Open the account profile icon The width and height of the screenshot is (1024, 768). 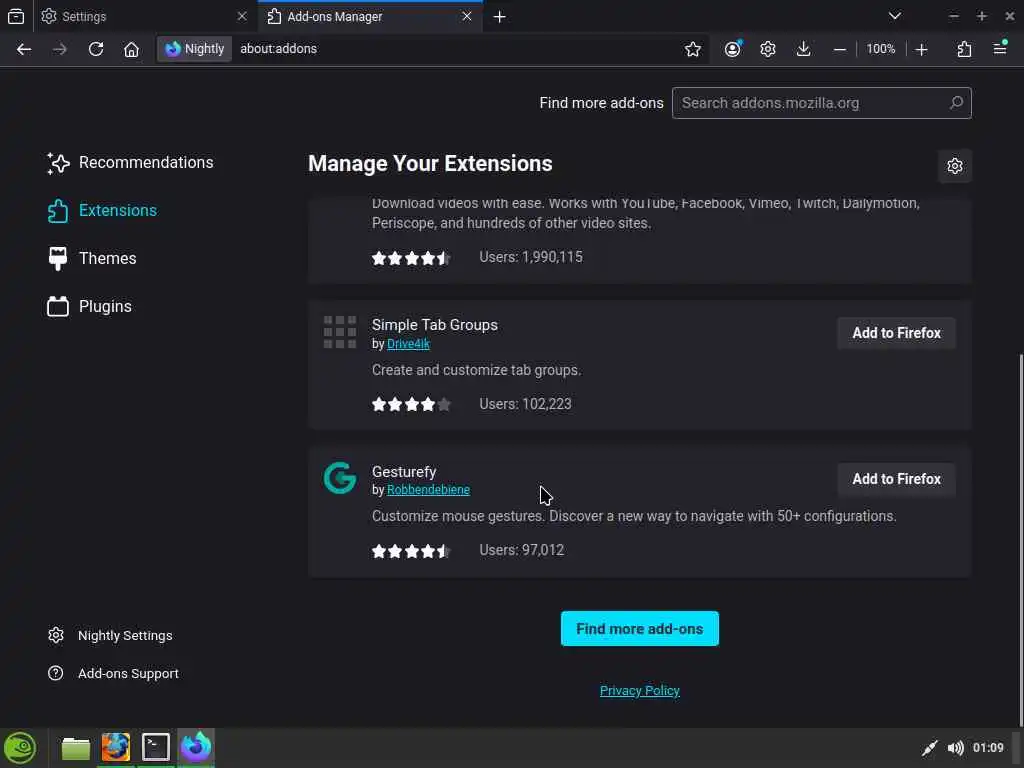pyautogui.click(x=733, y=49)
